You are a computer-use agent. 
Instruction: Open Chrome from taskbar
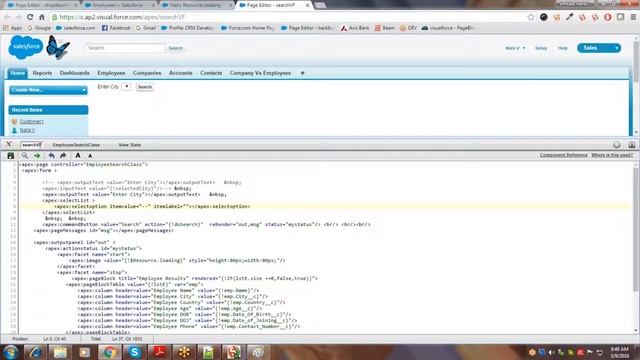[x=109, y=352]
